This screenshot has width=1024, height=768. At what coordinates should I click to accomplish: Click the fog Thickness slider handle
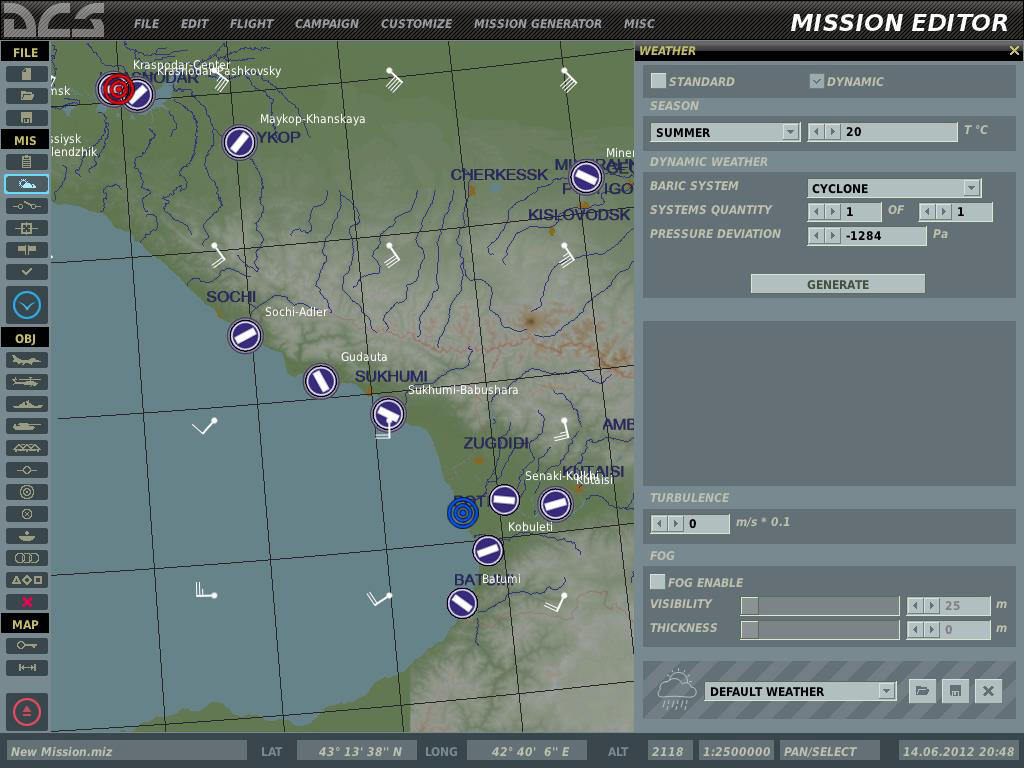[x=750, y=630]
